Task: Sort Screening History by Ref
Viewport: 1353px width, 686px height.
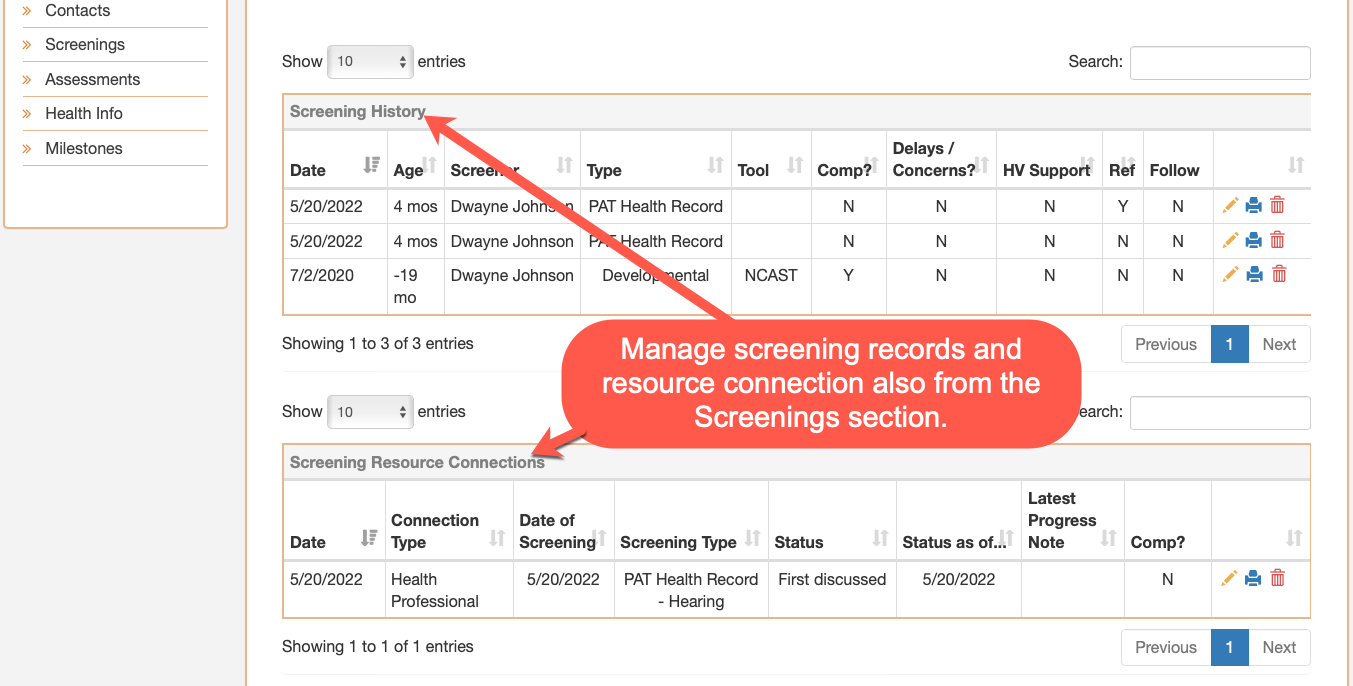Action: point(1123,159)
